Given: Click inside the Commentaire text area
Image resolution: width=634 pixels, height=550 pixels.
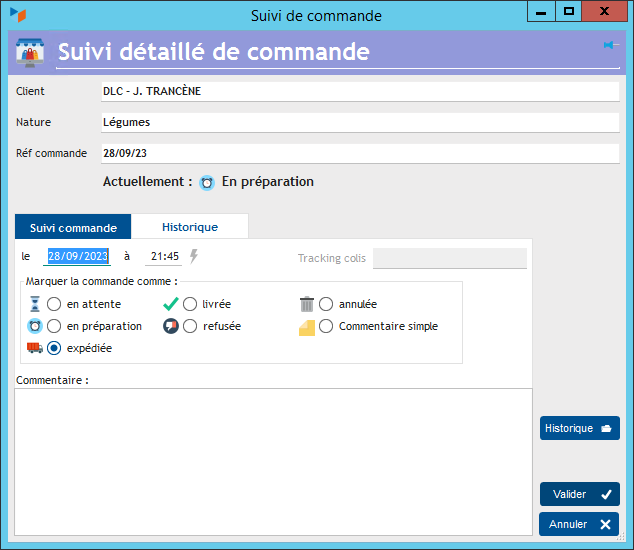Looking at the screenshot, I should [273, 461].
